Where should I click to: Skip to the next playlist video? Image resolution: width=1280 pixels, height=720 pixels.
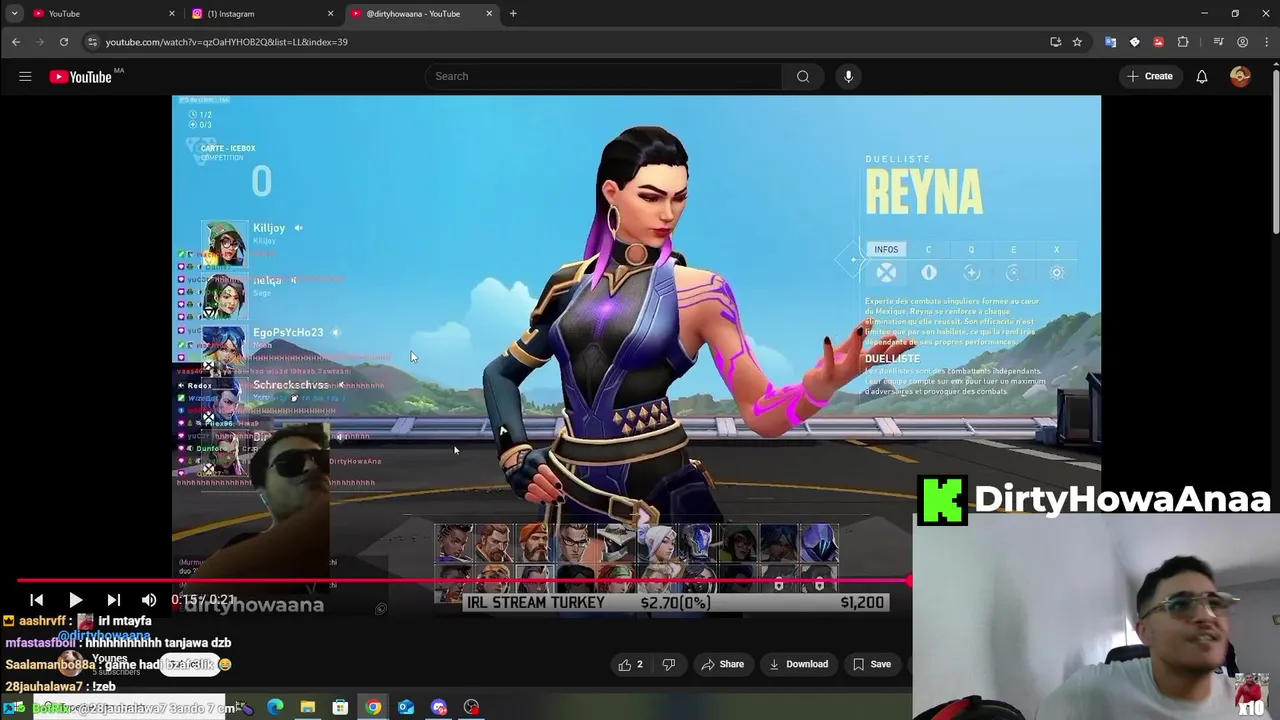[113, 600]
